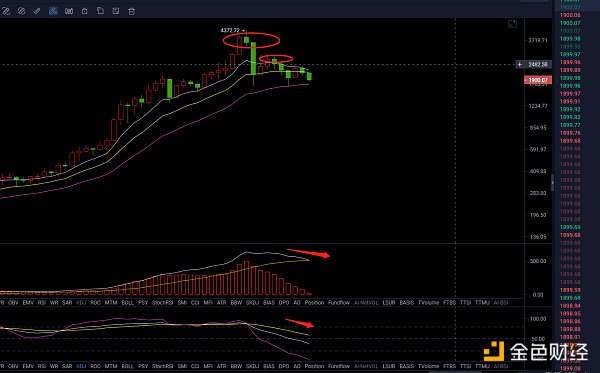Select the second diagonal line drawing tool
This screenshot has width=600, height=373.
pos(21,11)
